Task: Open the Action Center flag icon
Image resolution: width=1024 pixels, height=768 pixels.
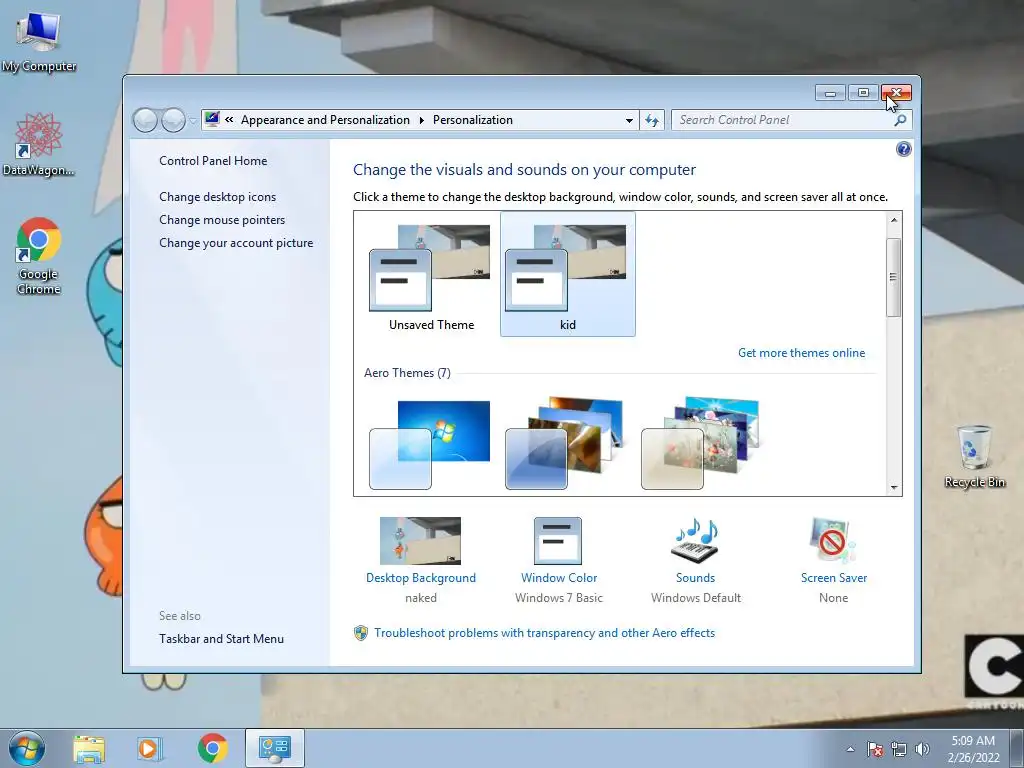Action: (875, 749)
